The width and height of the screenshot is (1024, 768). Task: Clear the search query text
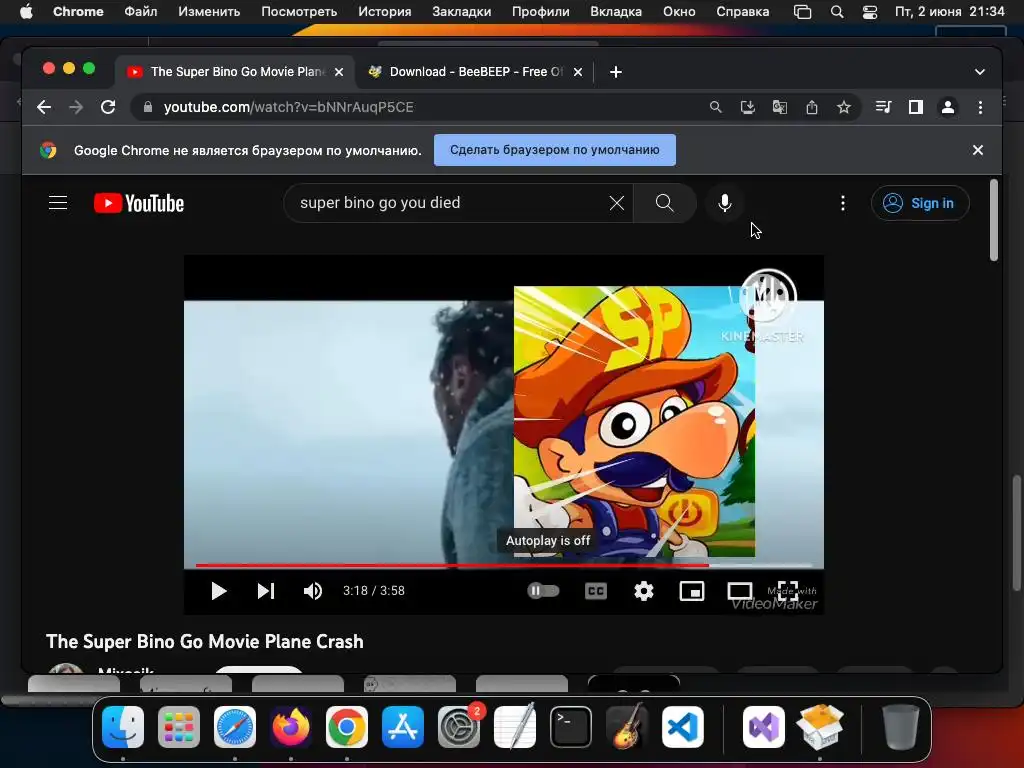(616, 203)
